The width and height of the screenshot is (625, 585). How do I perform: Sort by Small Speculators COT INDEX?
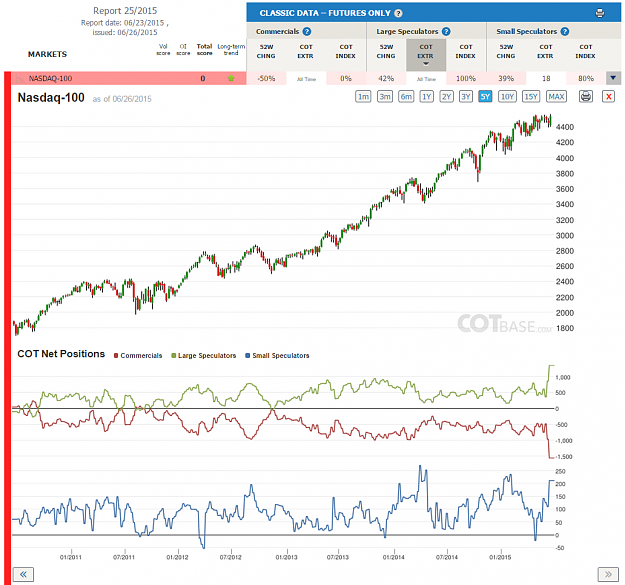pos(586,52)
